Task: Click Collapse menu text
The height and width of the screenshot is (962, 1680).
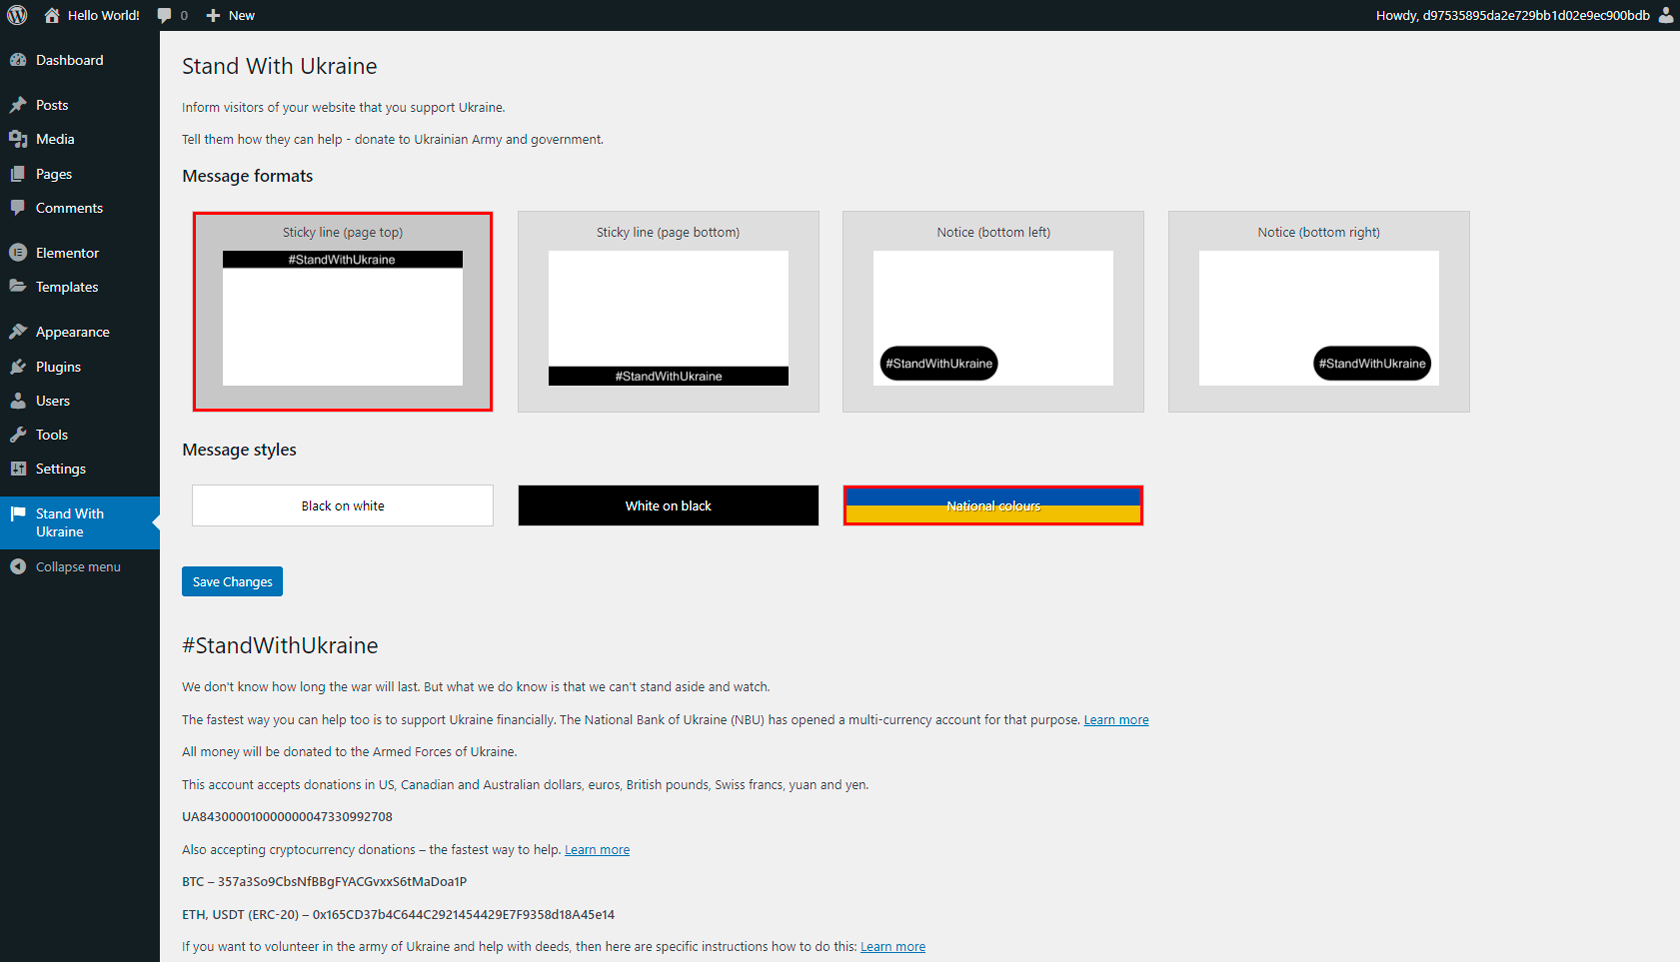Action: 78,567
